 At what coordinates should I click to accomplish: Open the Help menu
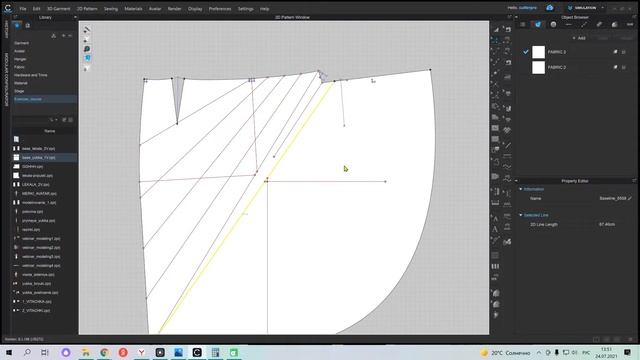click(x=264, y=9)
